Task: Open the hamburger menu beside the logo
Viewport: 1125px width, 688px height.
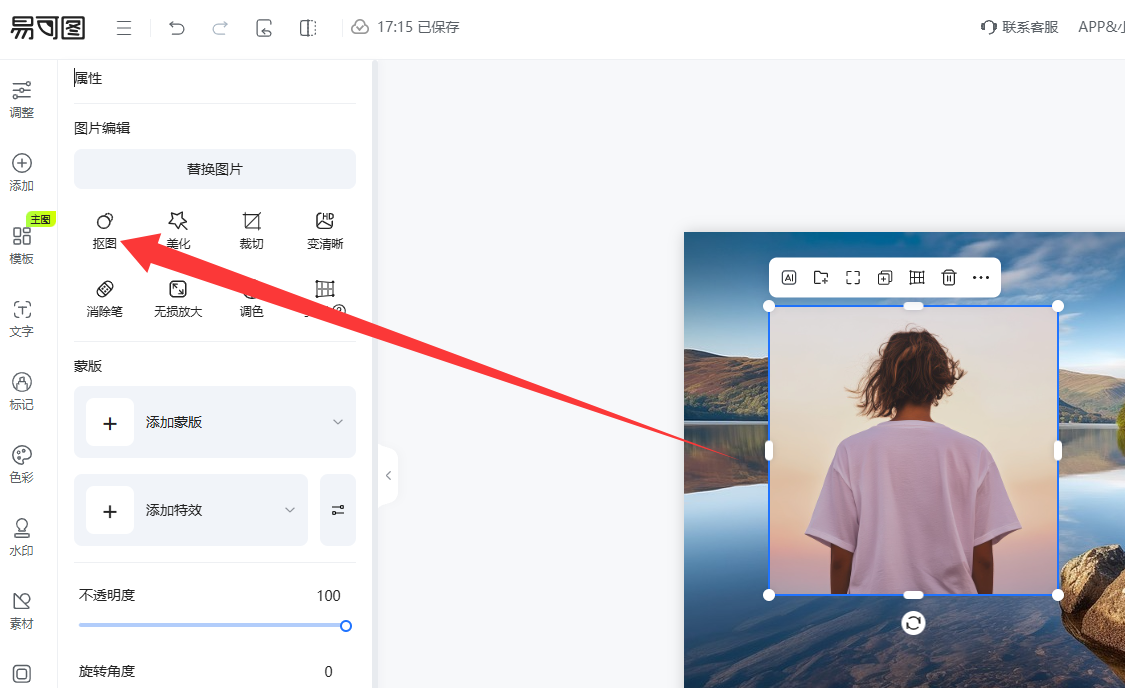Action: tap(124, 28)
